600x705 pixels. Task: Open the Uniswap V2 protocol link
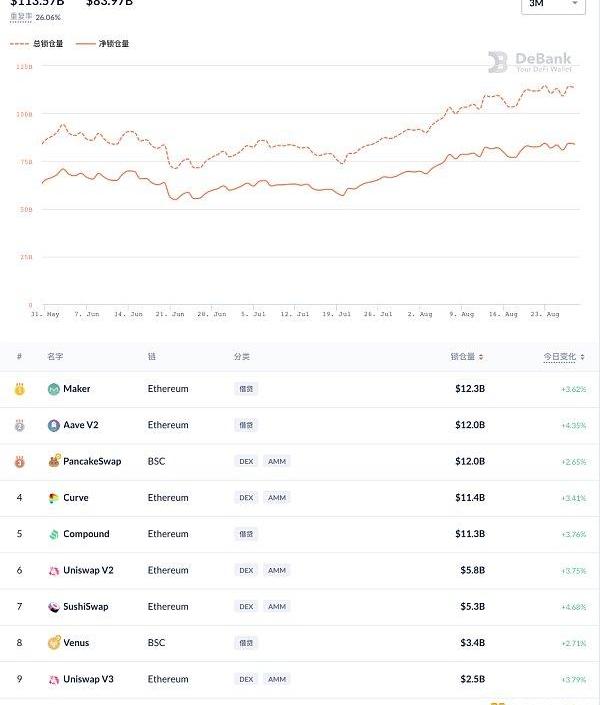click(x=88, y=570)
